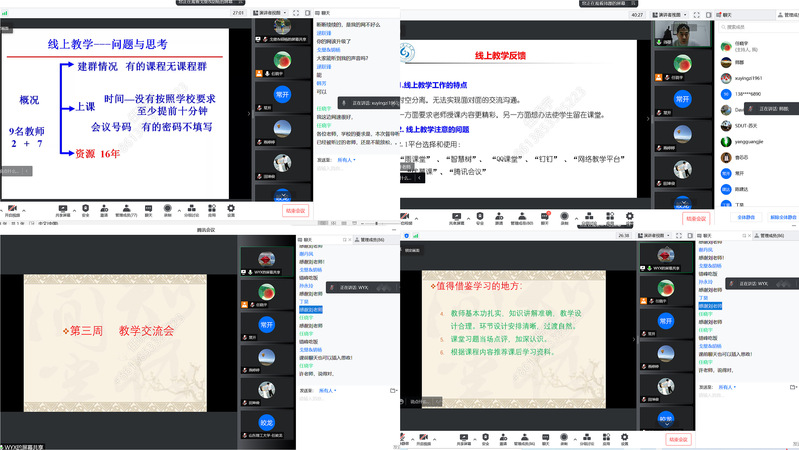Toggle 开启视频 camera in 问题与思考 meeting toolbar

pyautogui.click(x=12, y=209)
